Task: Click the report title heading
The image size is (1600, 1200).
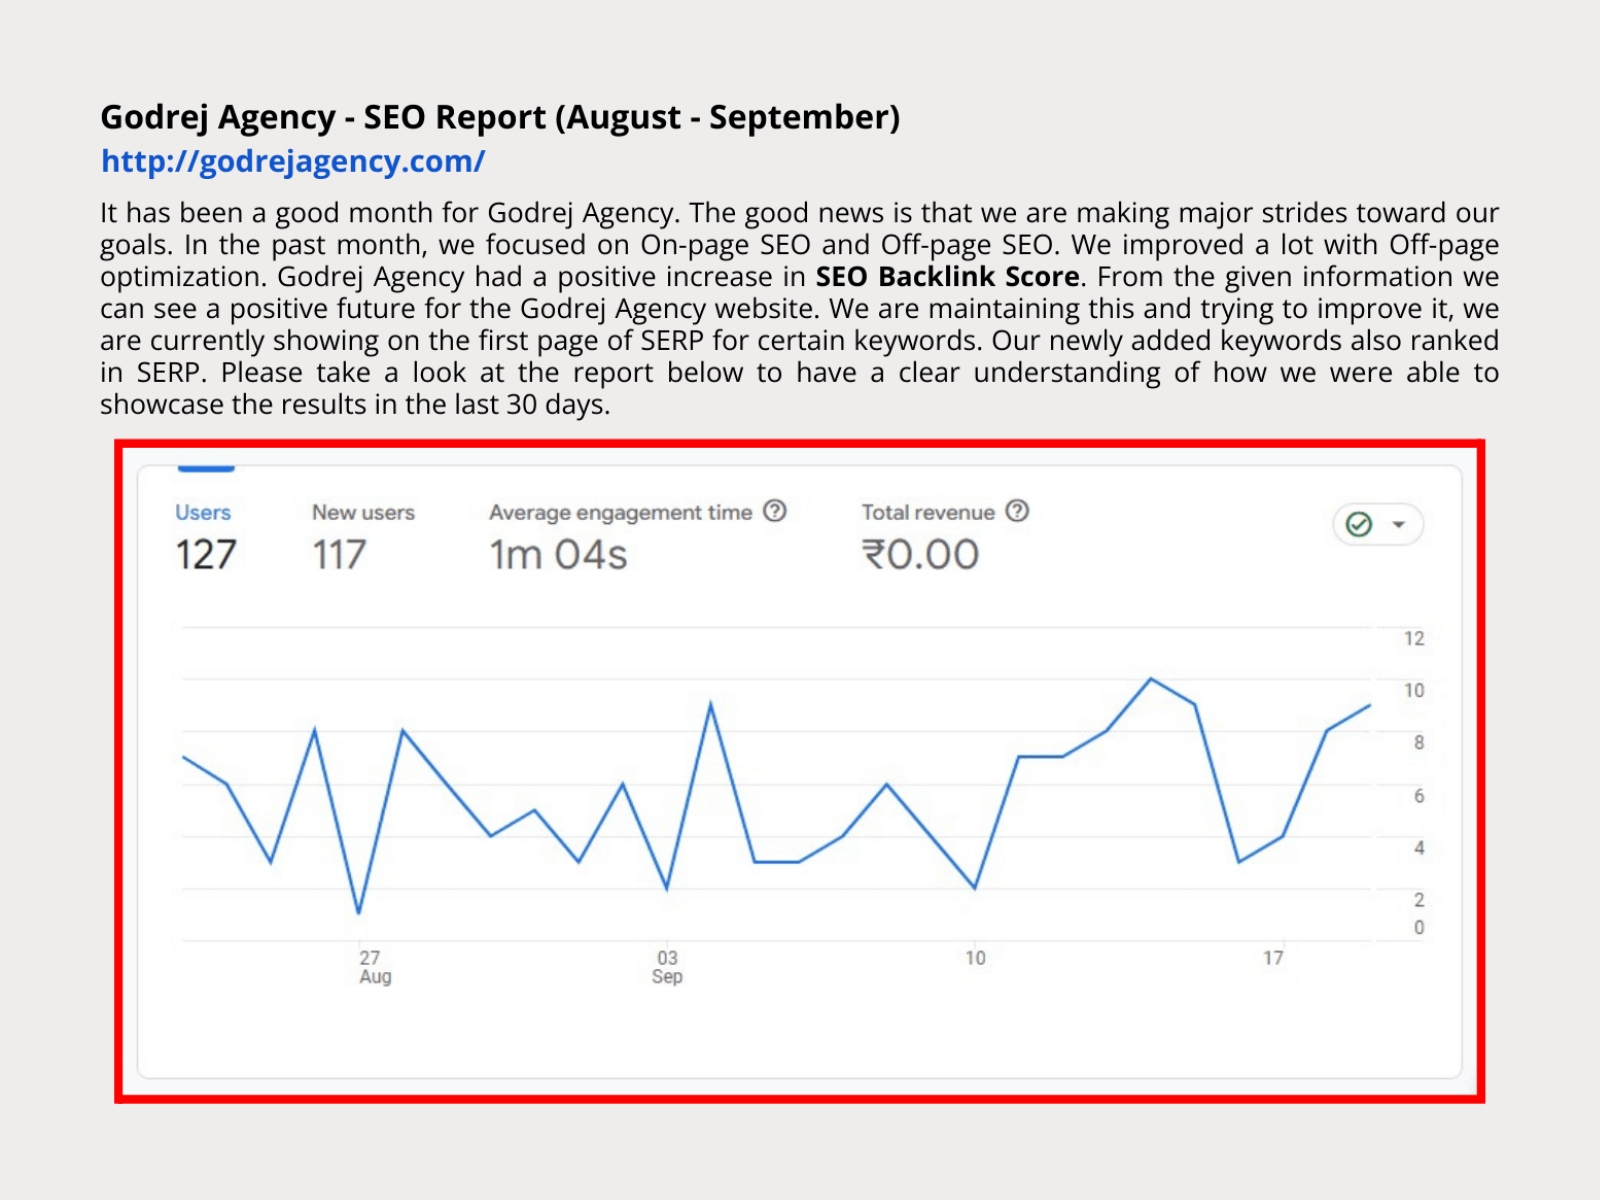Action: click(x=500, y=117)
